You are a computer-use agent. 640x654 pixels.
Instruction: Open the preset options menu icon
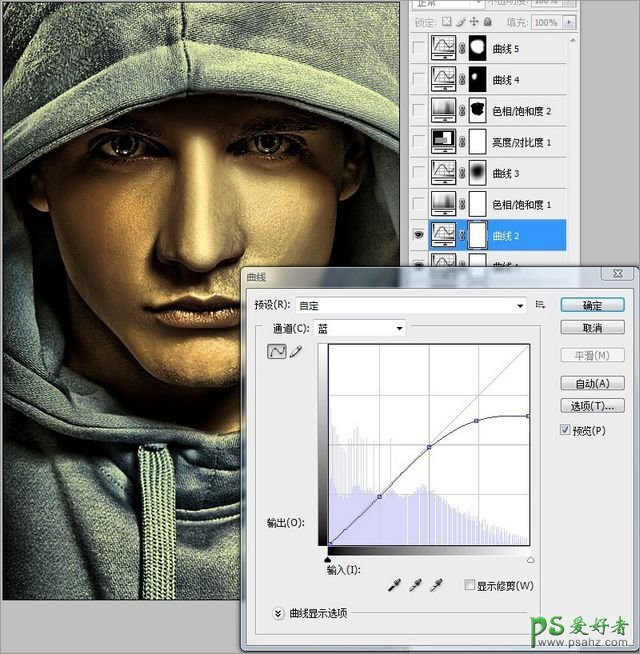[540, 305]
